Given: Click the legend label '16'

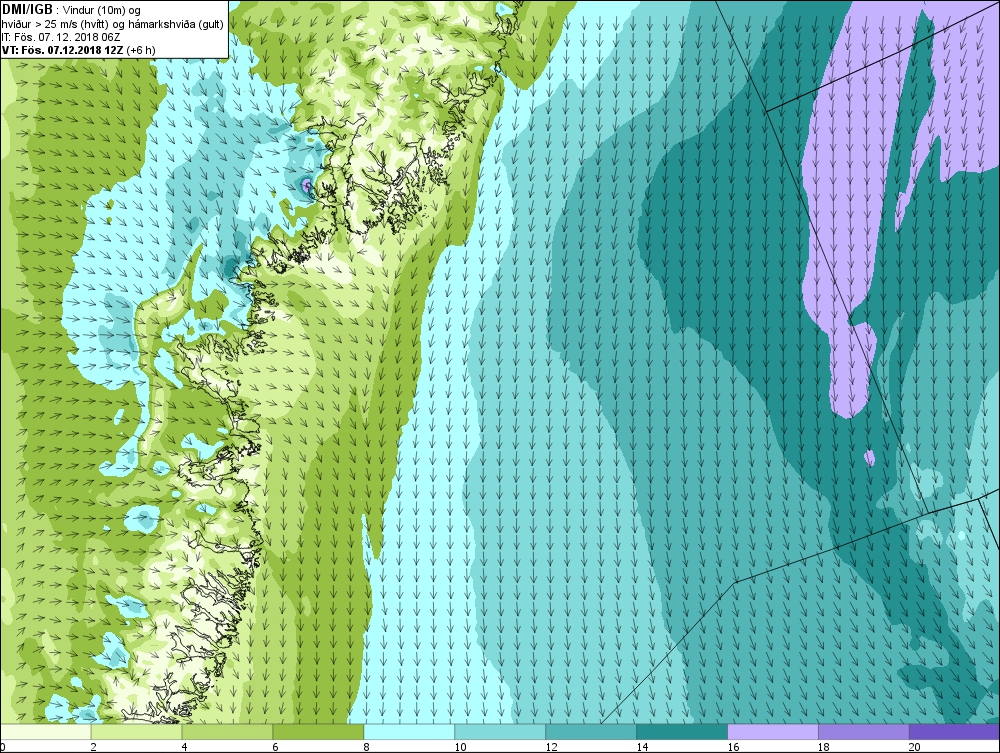Looking at the screenshot, I should point(733,747).
